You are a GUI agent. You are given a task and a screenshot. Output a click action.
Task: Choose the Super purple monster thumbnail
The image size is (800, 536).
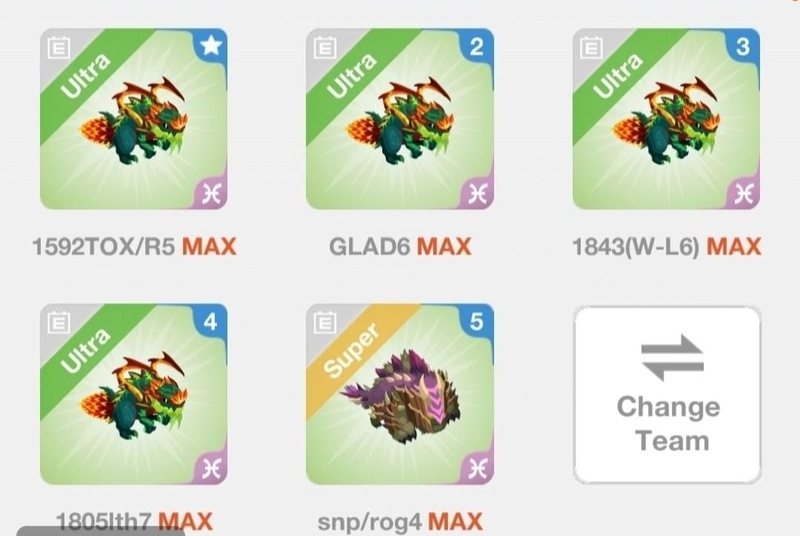[x=400, y=395]
